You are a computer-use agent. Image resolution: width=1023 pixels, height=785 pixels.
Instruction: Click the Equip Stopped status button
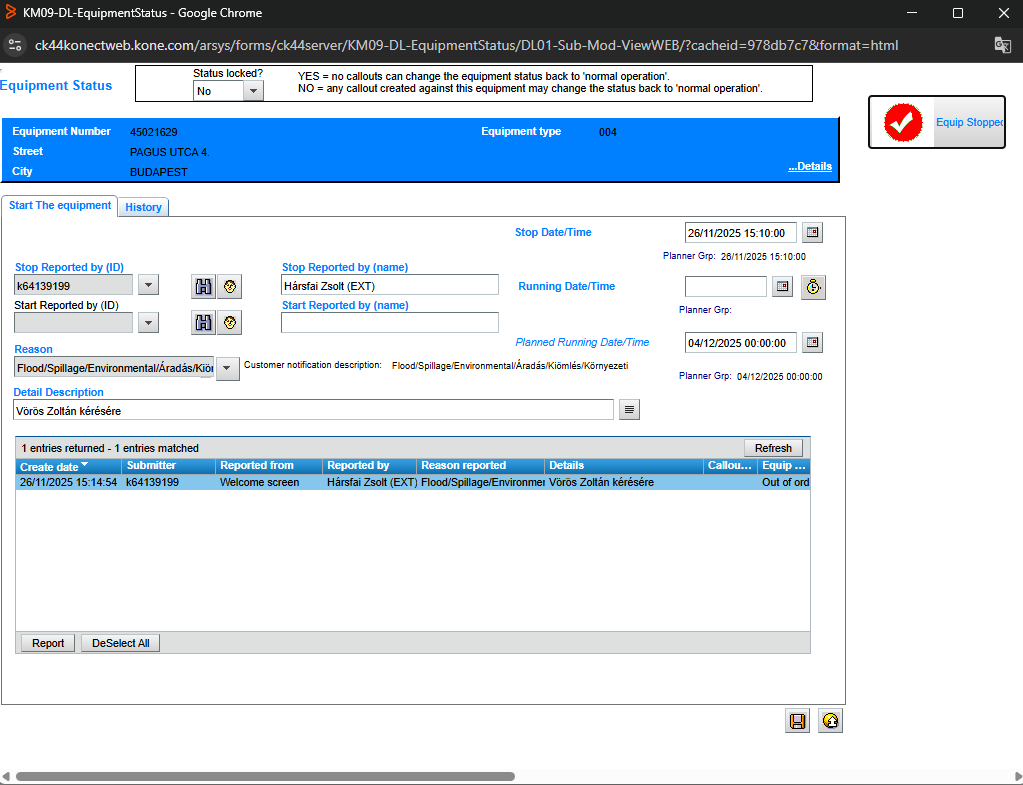pyautogui.click(x=936, y=123)
